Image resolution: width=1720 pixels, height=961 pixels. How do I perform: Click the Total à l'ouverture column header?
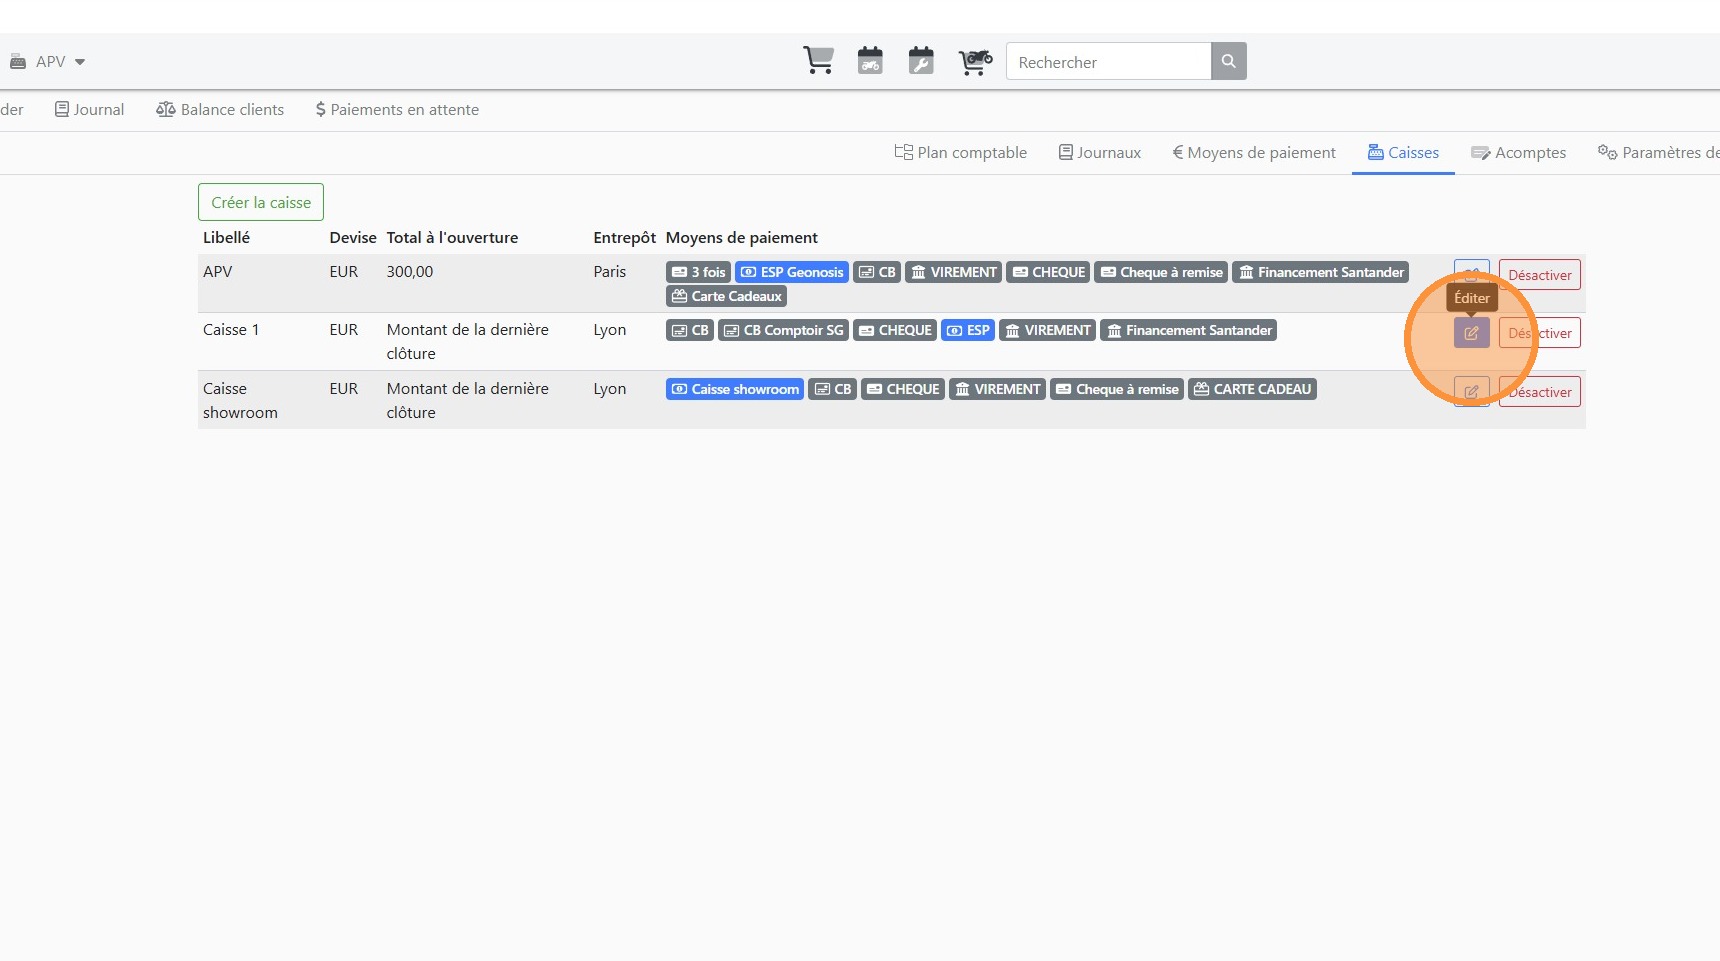(453, 238)
